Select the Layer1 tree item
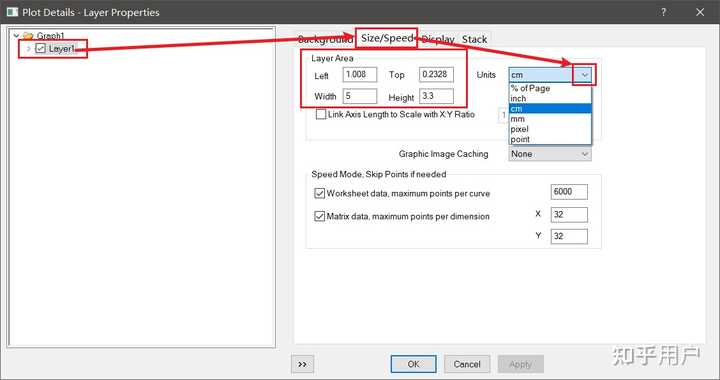Screen dimensions: 720x380 coord(62,48)
